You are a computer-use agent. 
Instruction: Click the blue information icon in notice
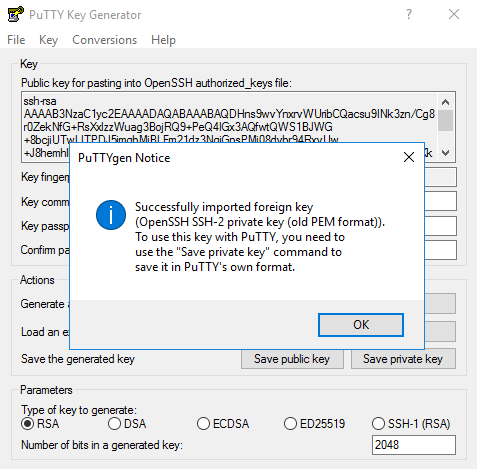pyautogui.click(x=111, y=215)
